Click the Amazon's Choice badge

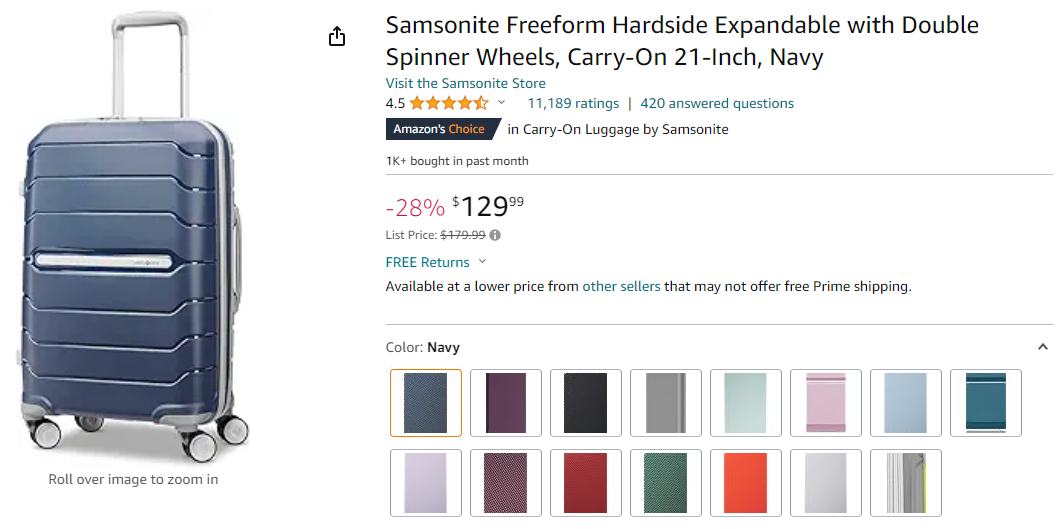tap(439, 129)
